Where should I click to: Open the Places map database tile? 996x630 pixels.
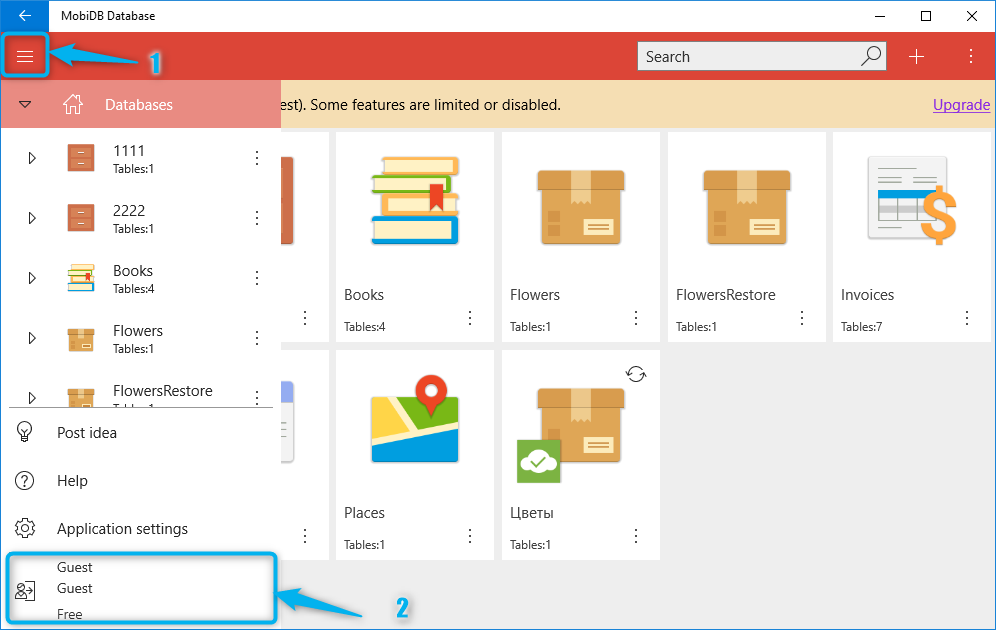(415, 455)
